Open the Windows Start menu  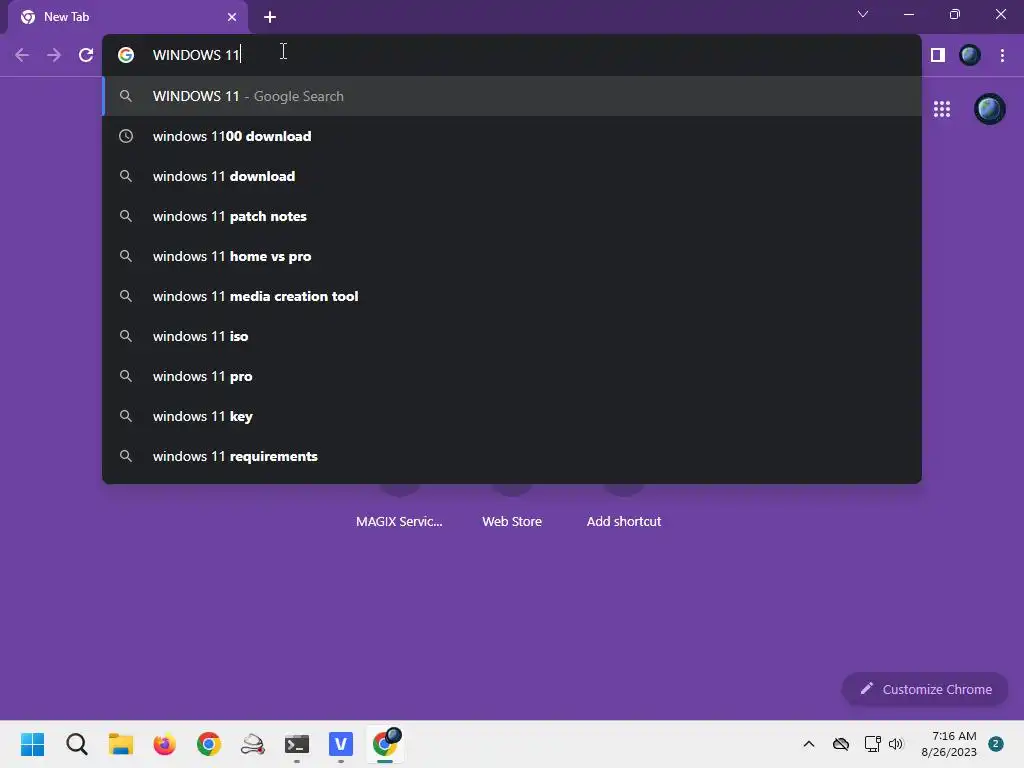[x=33, y=744]
